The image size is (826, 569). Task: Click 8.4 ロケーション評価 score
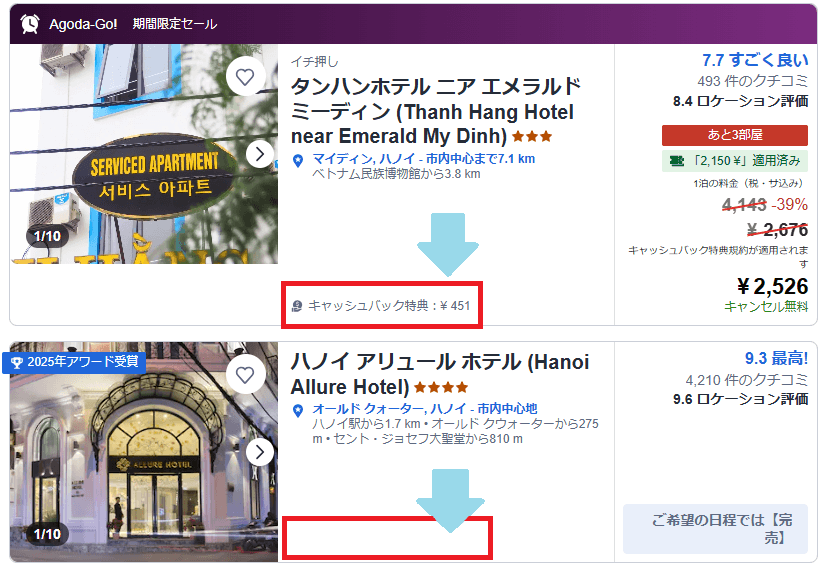(741, 101)
